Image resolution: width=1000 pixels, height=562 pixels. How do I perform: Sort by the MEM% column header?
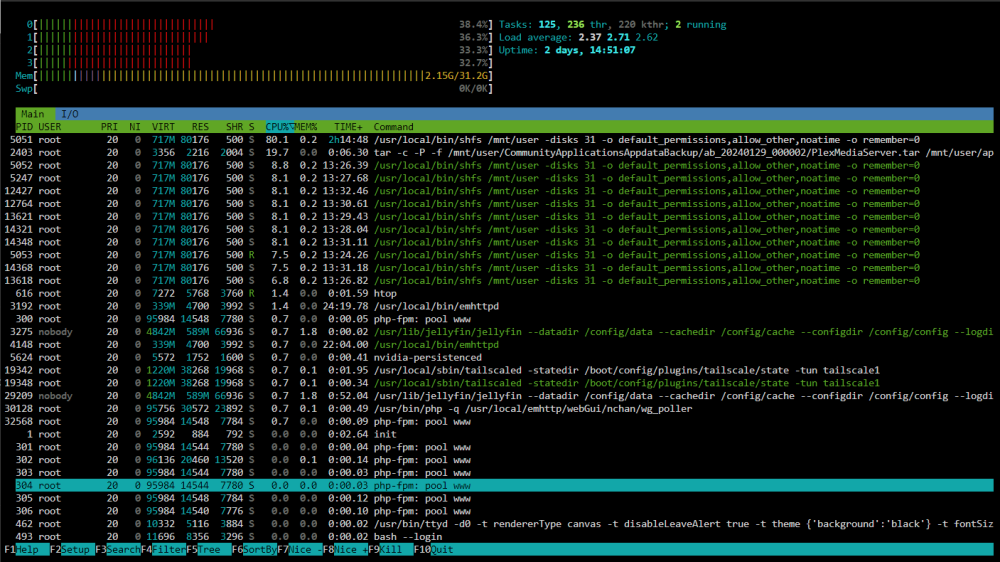[x=306, y=126]
